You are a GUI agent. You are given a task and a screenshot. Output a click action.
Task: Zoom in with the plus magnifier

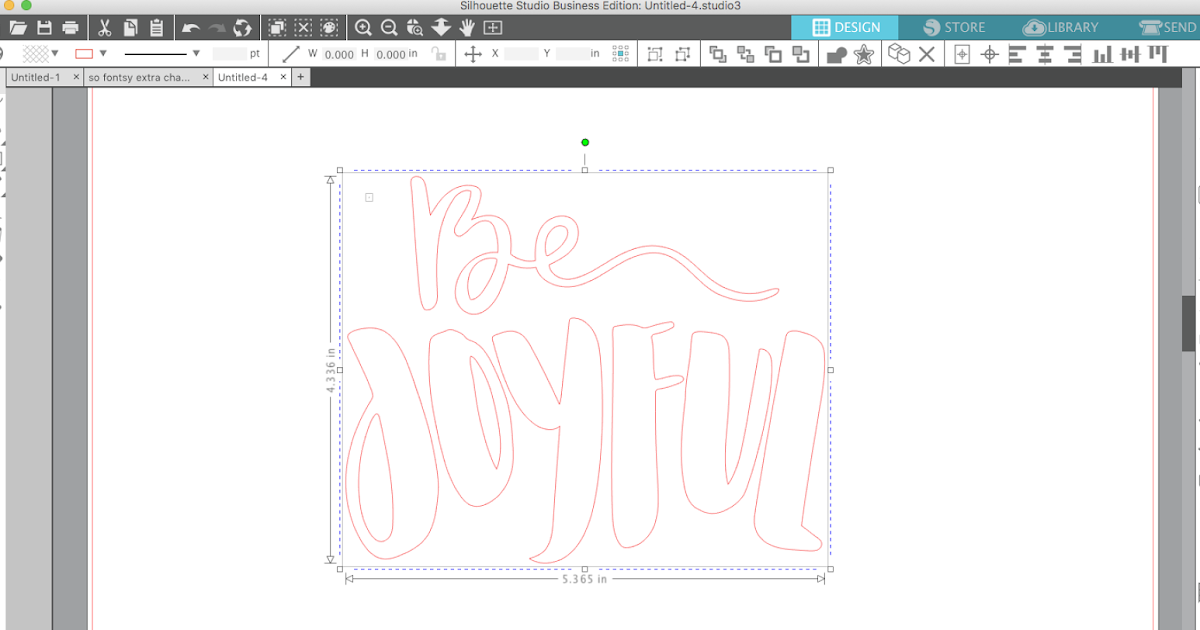364,28
